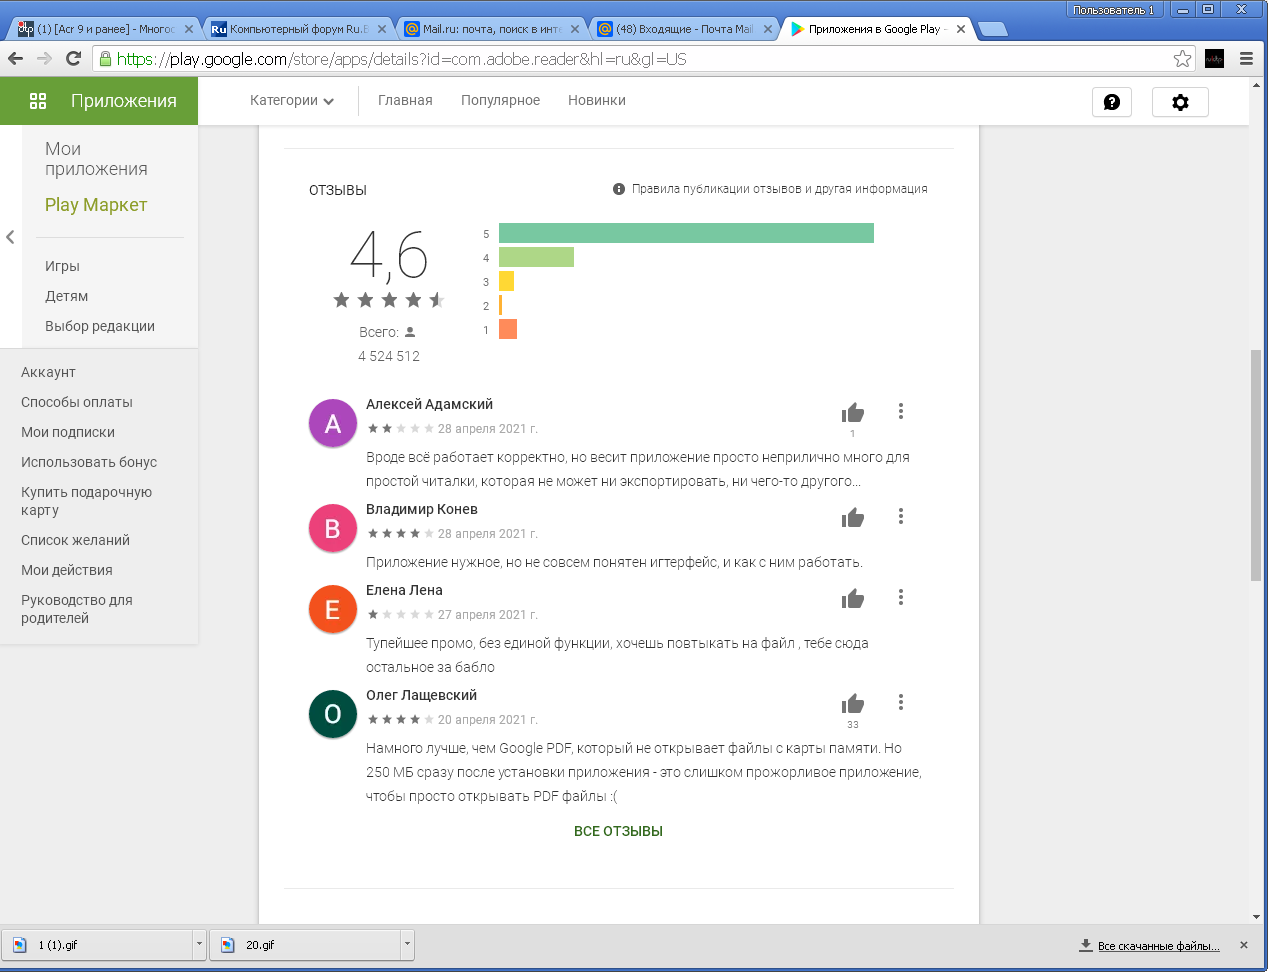
Task: Open the Популярное tab
Action: click(500, 101)
